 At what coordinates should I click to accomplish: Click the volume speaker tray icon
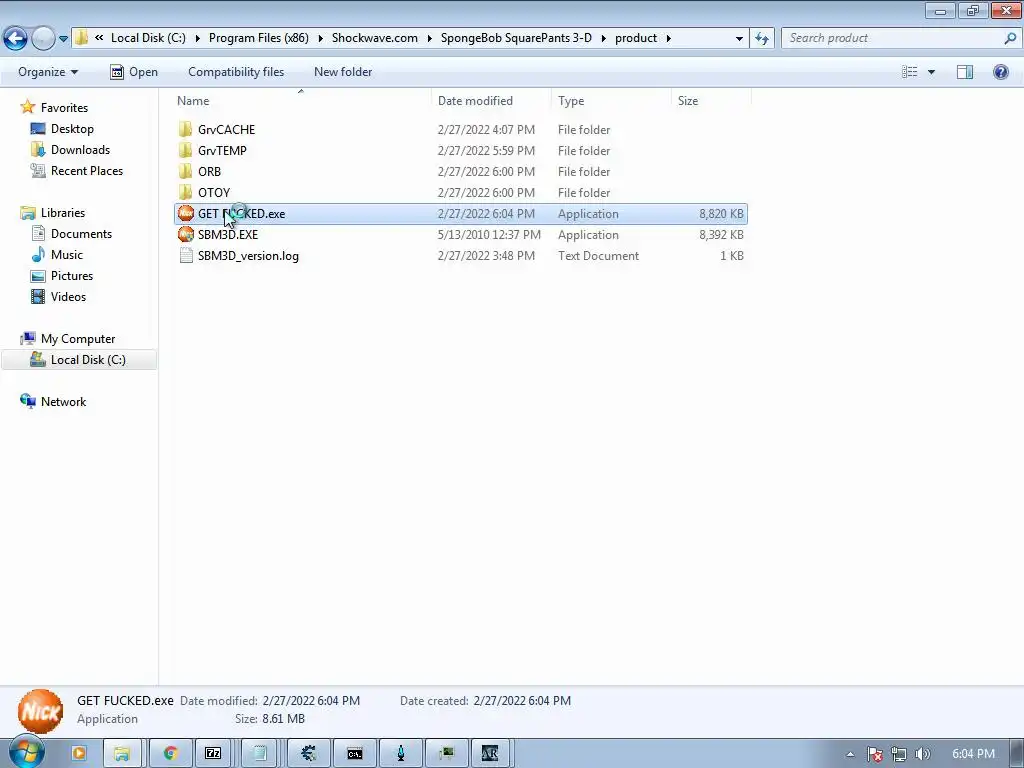922,754
